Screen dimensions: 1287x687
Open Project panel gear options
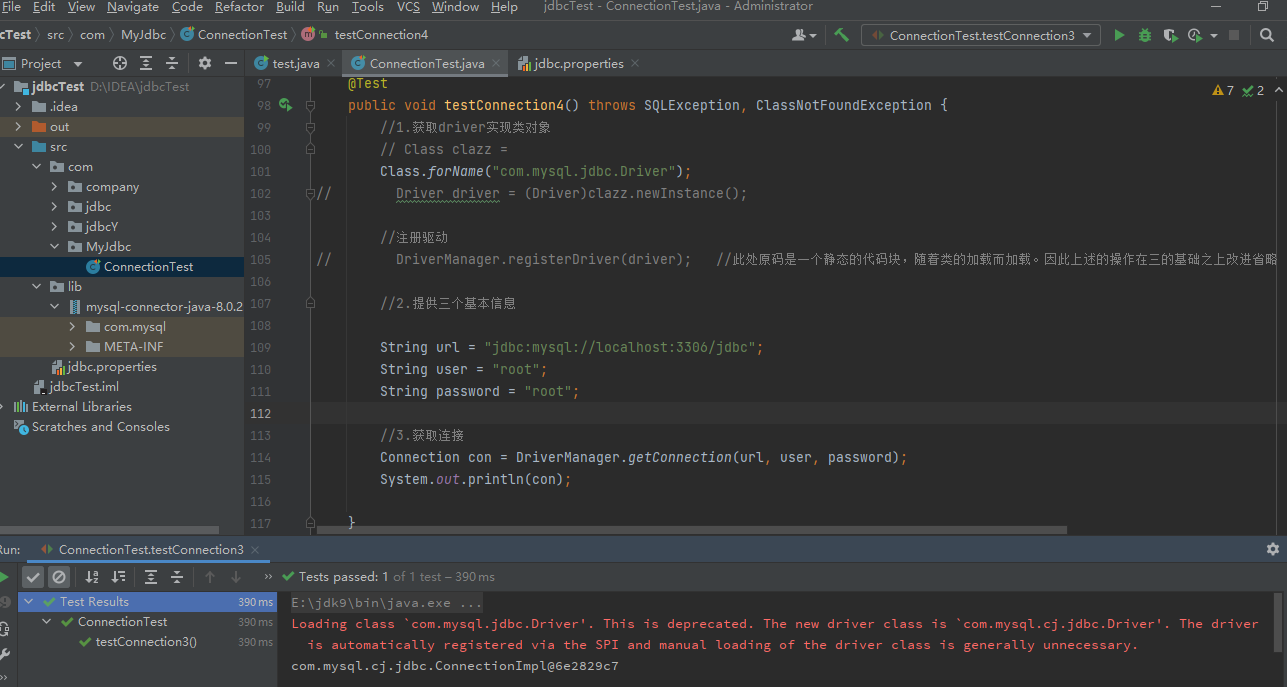(x=205, y=63)
